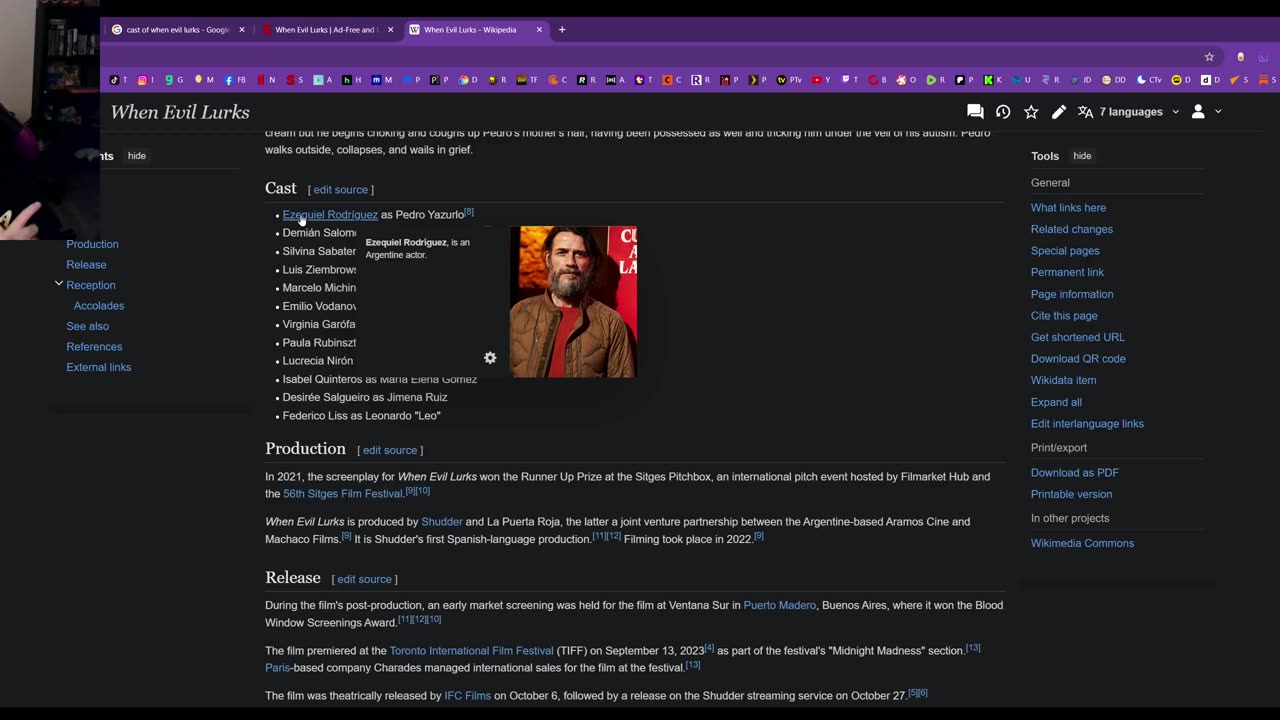The height and width of the screenshot is (720, 1280).
Task: Add page to watchlist with star
Action: pyautogui.click(x=1031, y=112)
